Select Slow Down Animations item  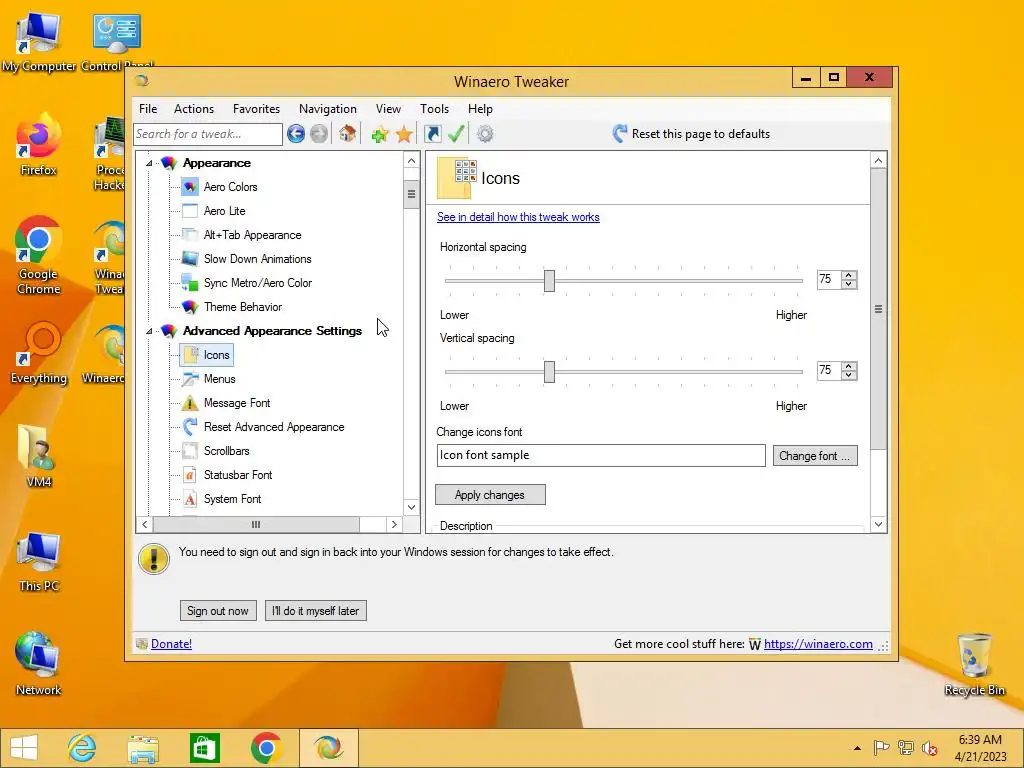click(x=257, y=259)
